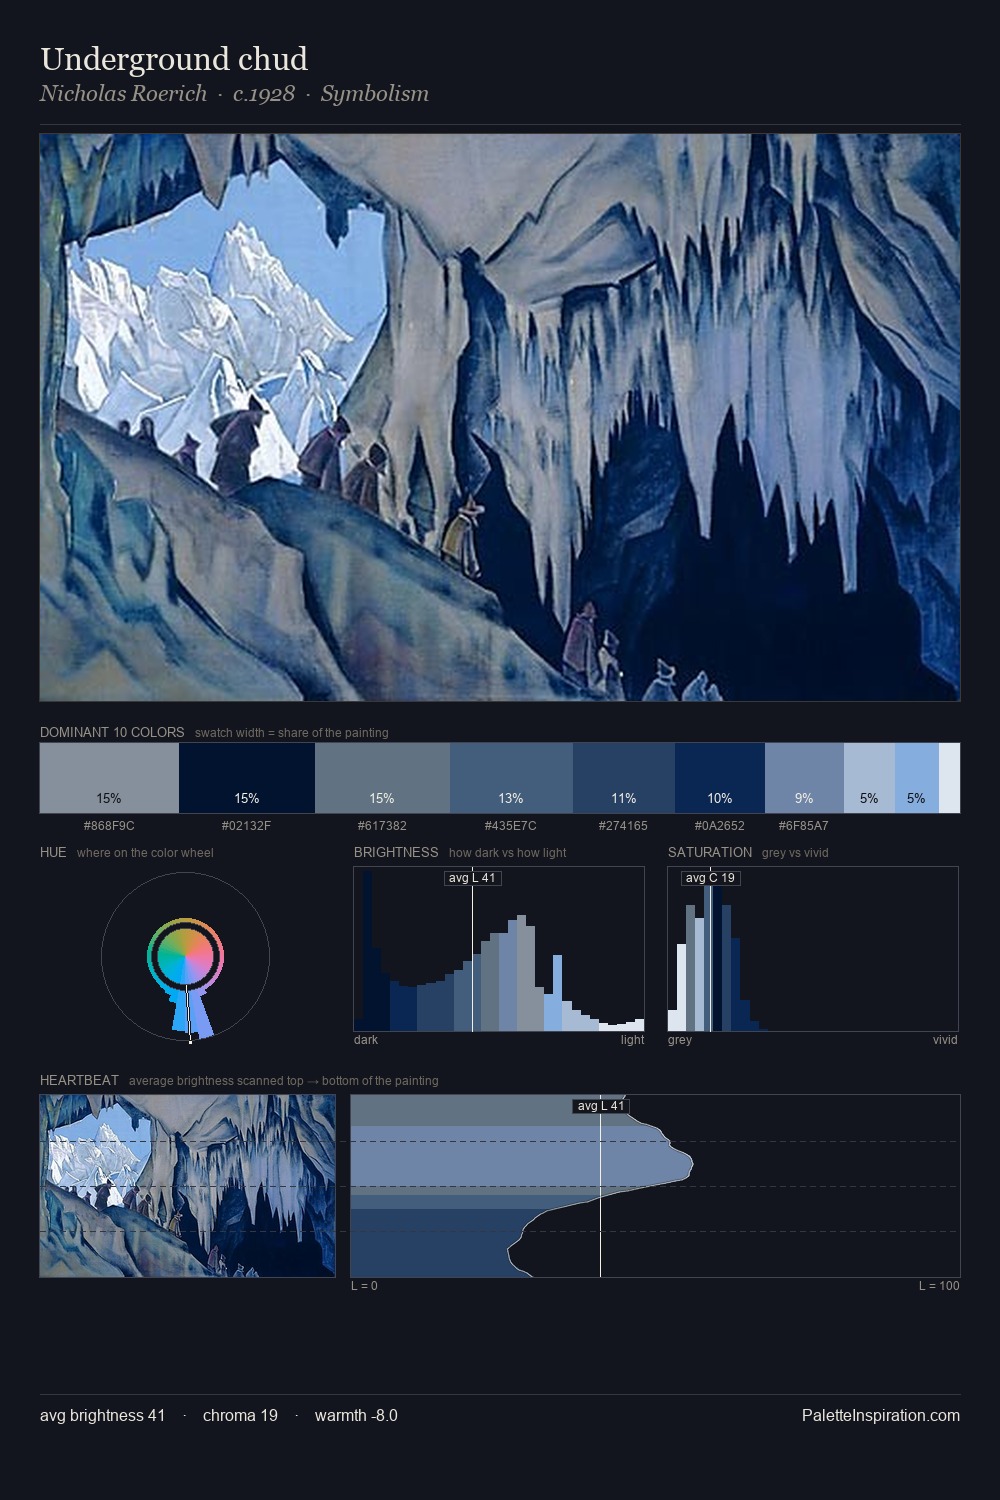Viewport: 1000px width, 1500px height.
Task: Click the hue color wheel icon
Action: (x=185, y=957)
